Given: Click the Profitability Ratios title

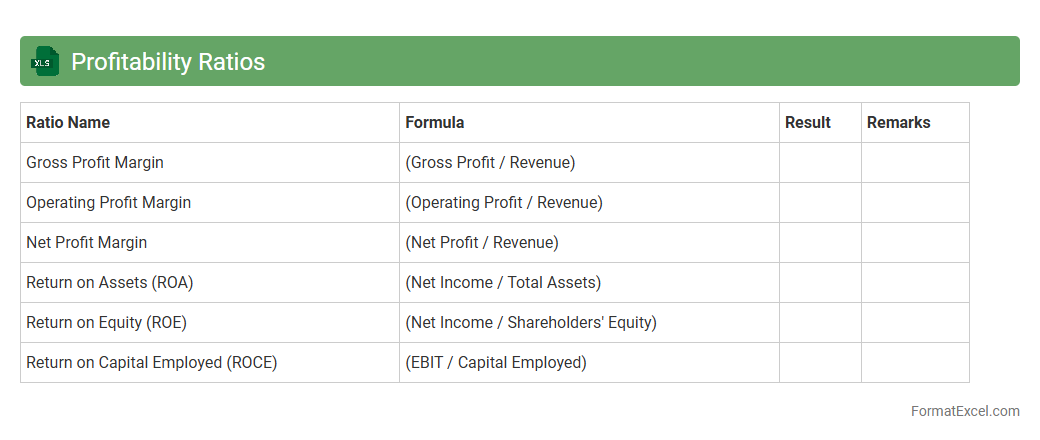Looking at the screenshot, I should [168, 62].
